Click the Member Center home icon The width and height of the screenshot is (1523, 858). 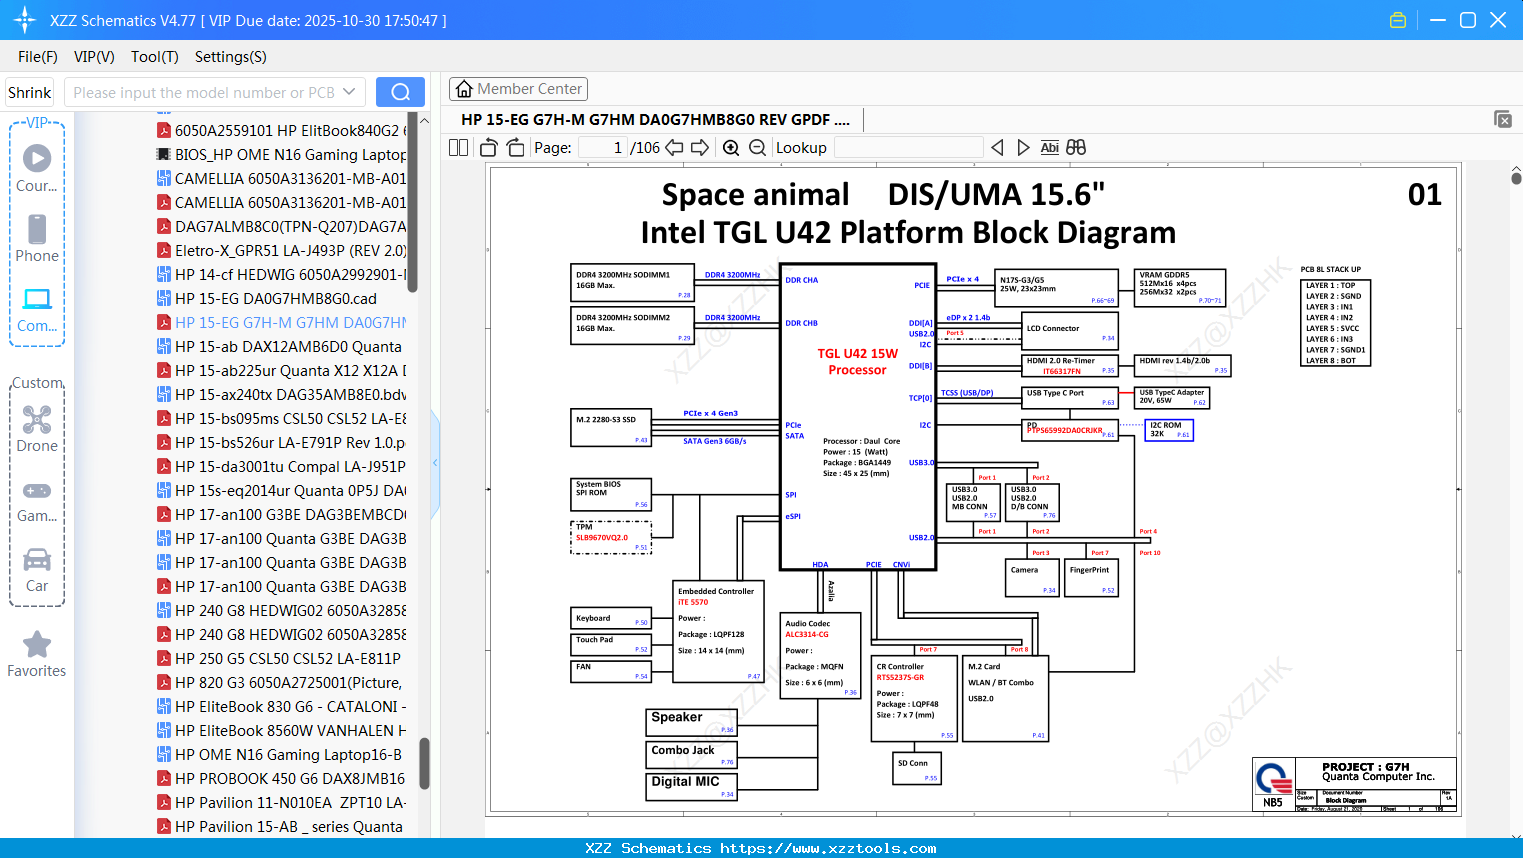464,89
